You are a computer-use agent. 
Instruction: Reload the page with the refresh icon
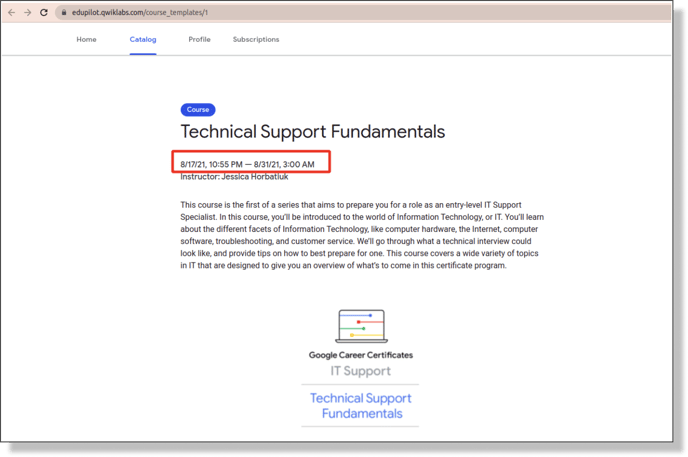click(44, 13)
